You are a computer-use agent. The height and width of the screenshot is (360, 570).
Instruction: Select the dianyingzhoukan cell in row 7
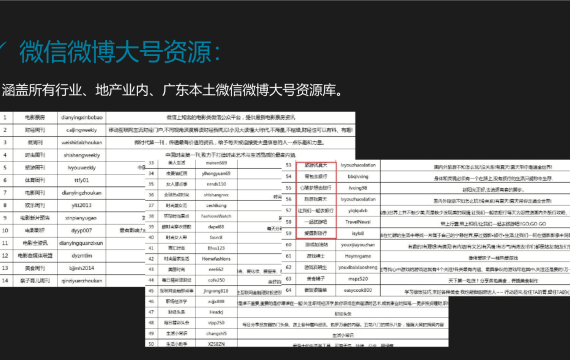click(x=82, y=193)
